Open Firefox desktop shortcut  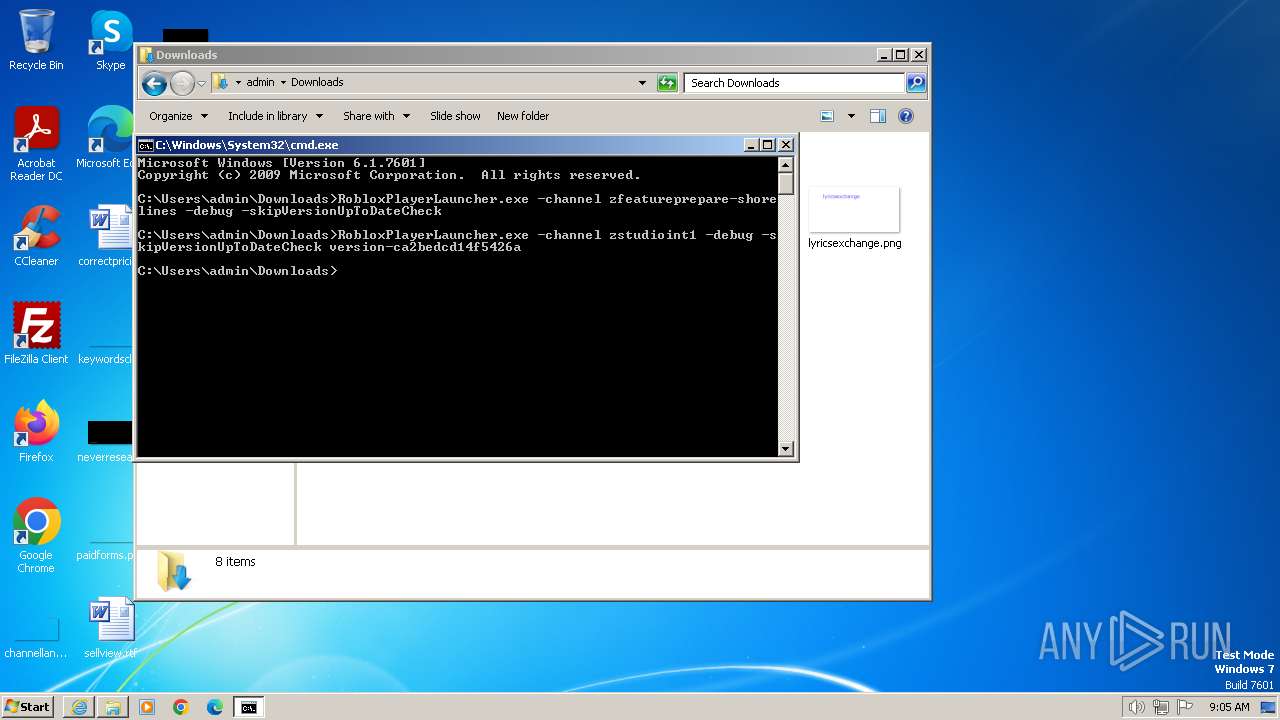(x=36, y=432)
